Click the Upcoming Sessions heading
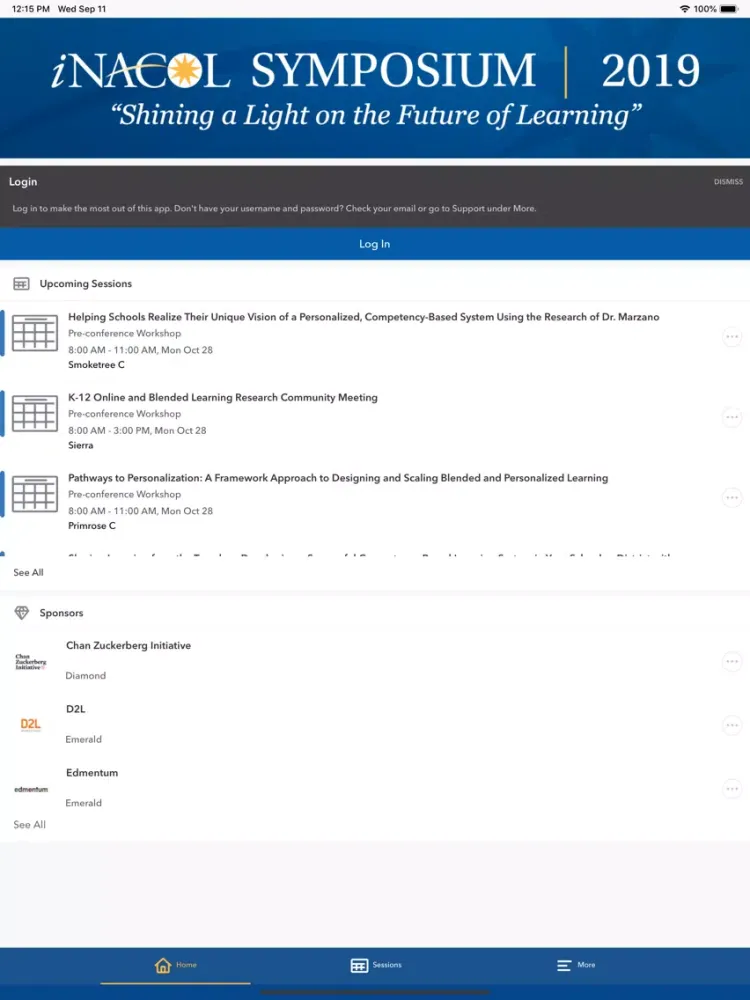 85,284
